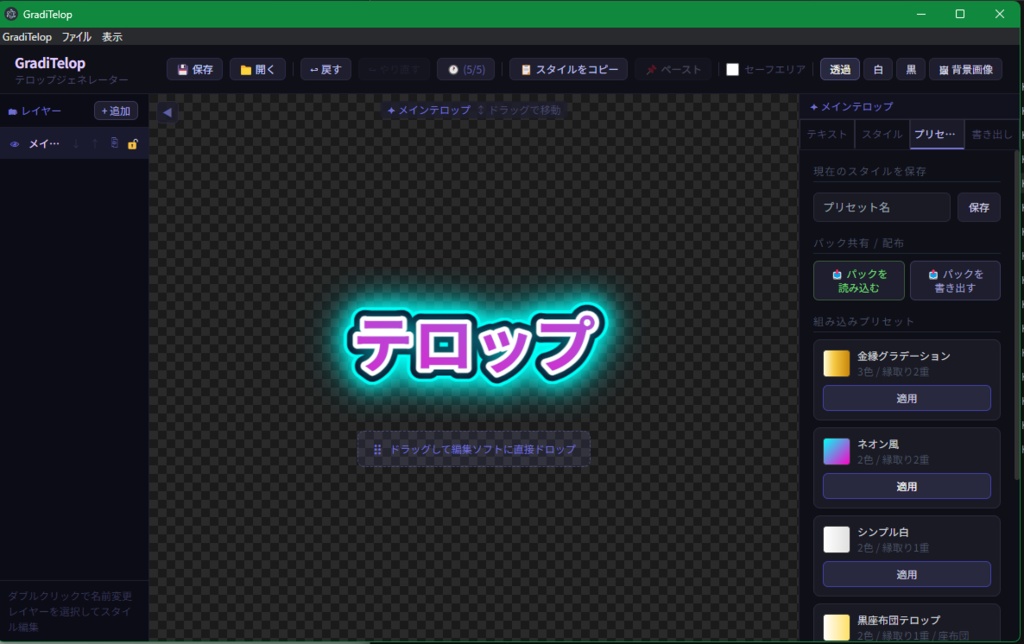This screenshot has height=644, width=1024.
Task: Move メイン layer up with arrow
Action: (95, 144)
